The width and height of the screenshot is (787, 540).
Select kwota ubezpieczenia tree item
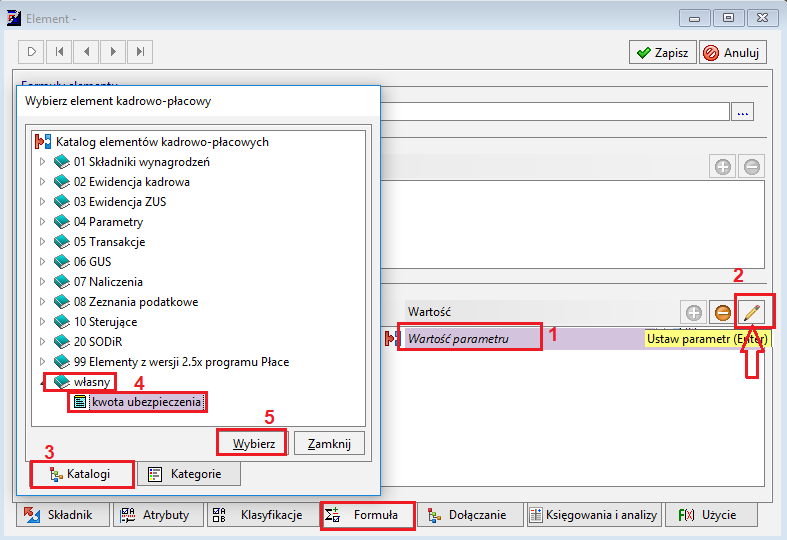[147, 402]
